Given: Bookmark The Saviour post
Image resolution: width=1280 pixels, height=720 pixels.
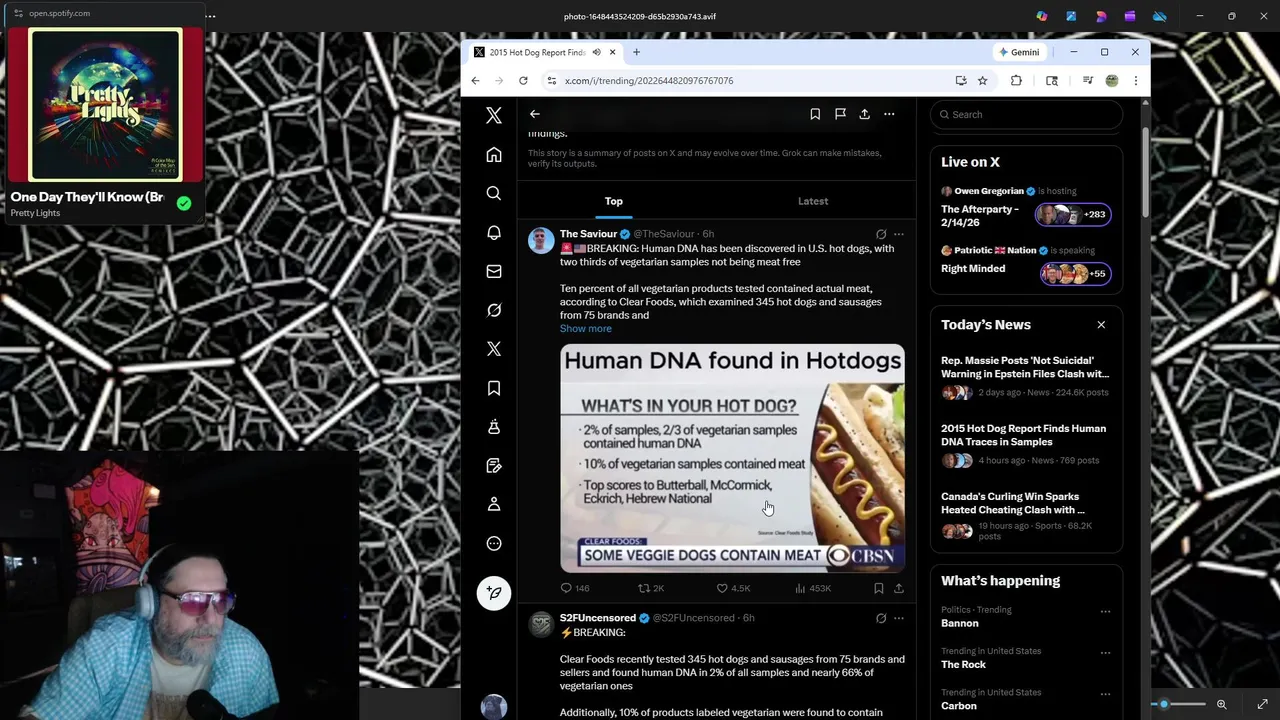Looking at the screenshot, I should 878,588.
